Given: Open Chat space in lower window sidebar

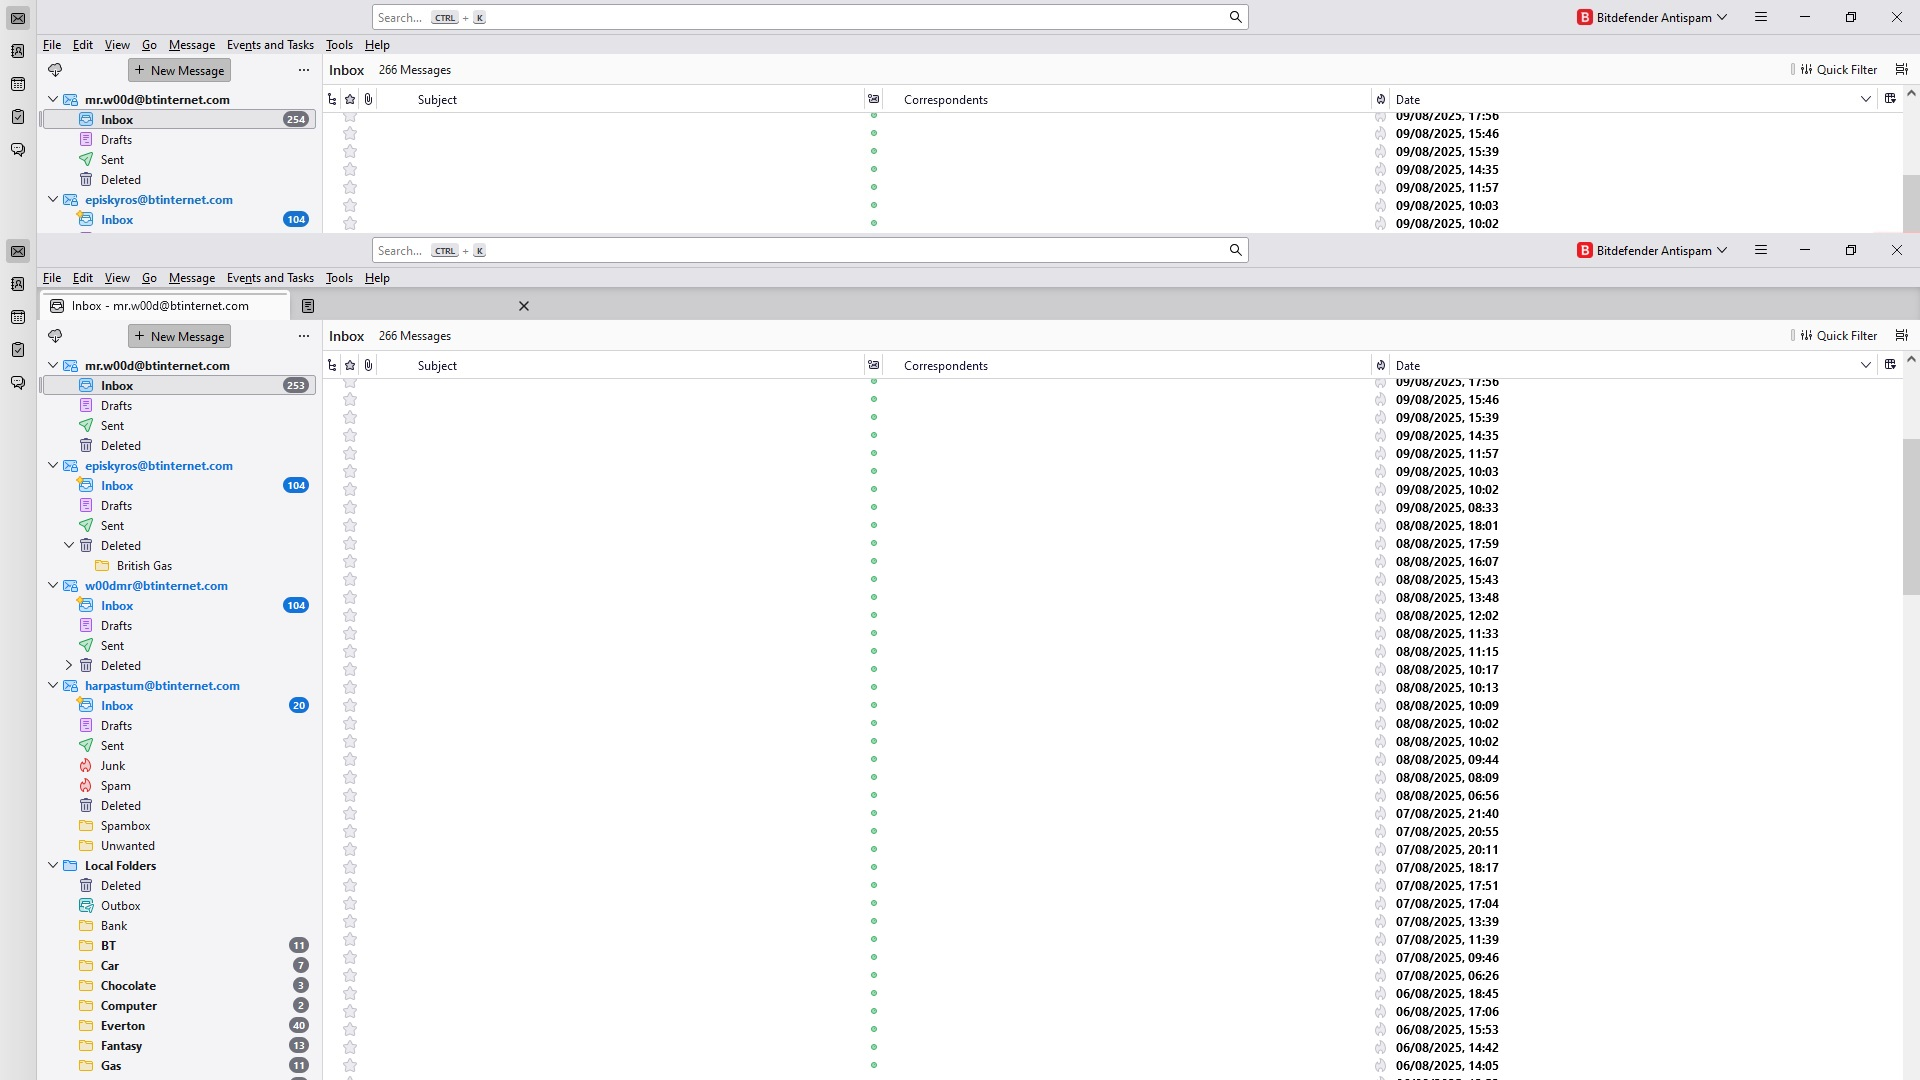Looking at the screenshot, I should point(18,383).
